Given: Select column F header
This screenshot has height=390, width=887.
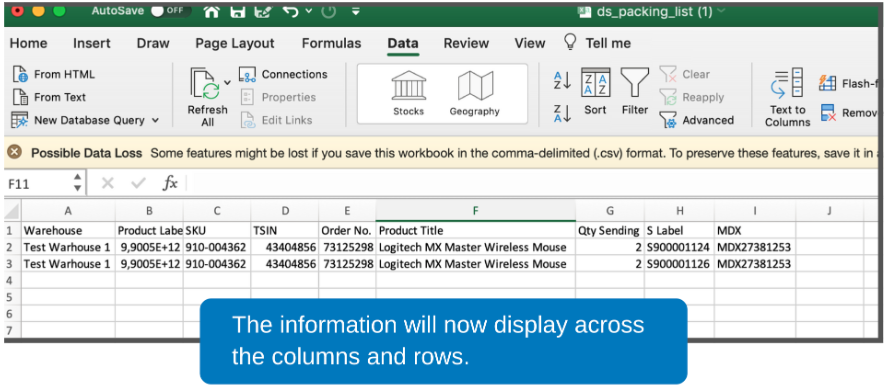Looking at the screenshot, I should (x=476, y=211).
